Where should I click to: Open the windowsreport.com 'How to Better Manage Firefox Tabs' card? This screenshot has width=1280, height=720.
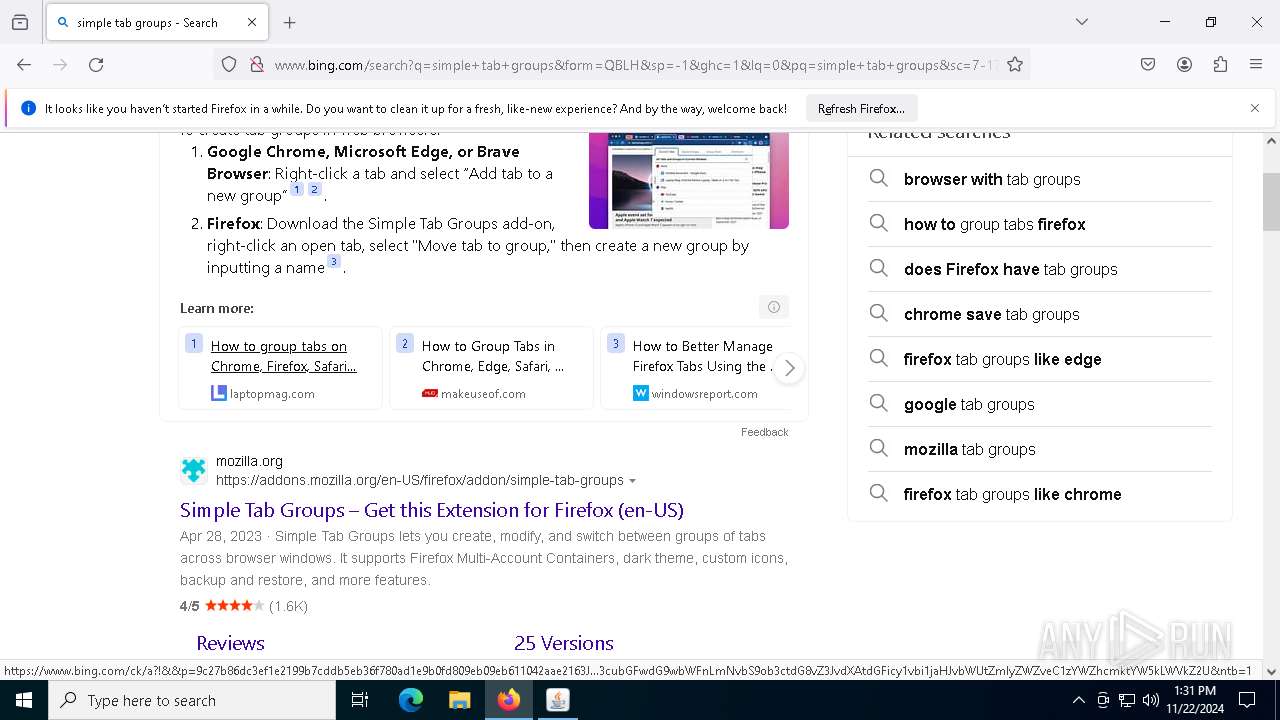tap(696, 368)
